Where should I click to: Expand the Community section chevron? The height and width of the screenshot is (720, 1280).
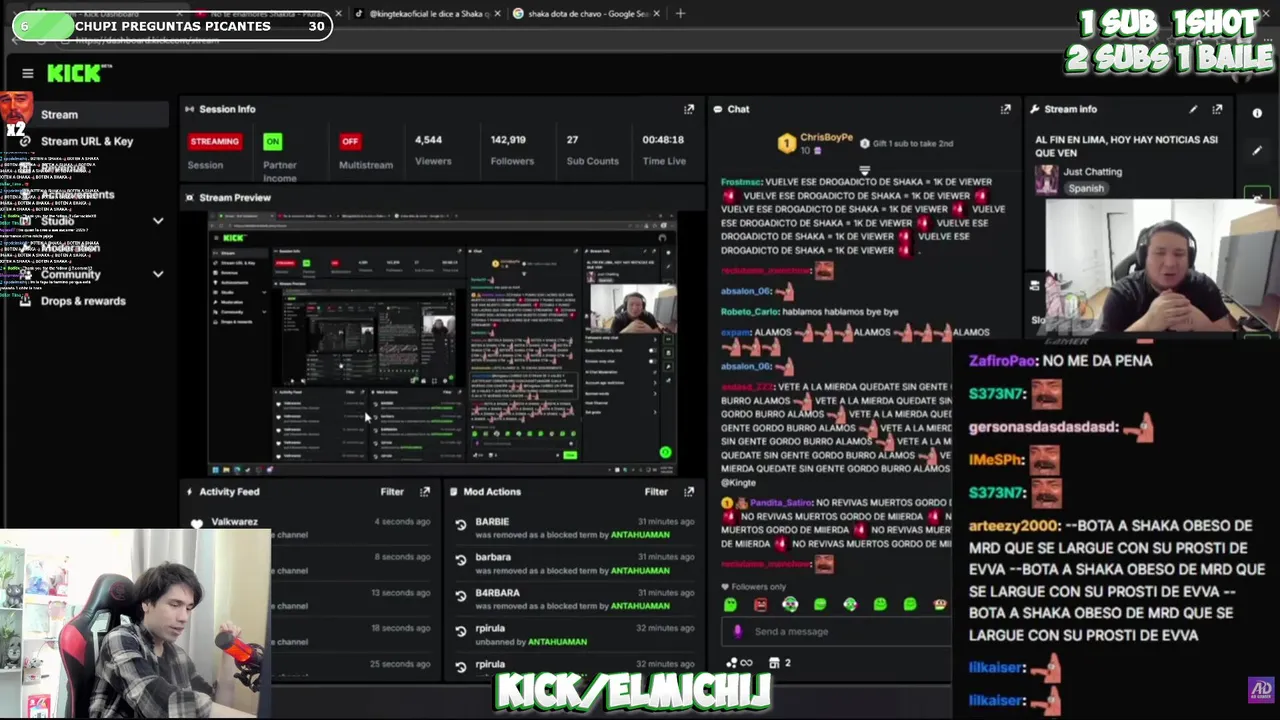point(158,274)
